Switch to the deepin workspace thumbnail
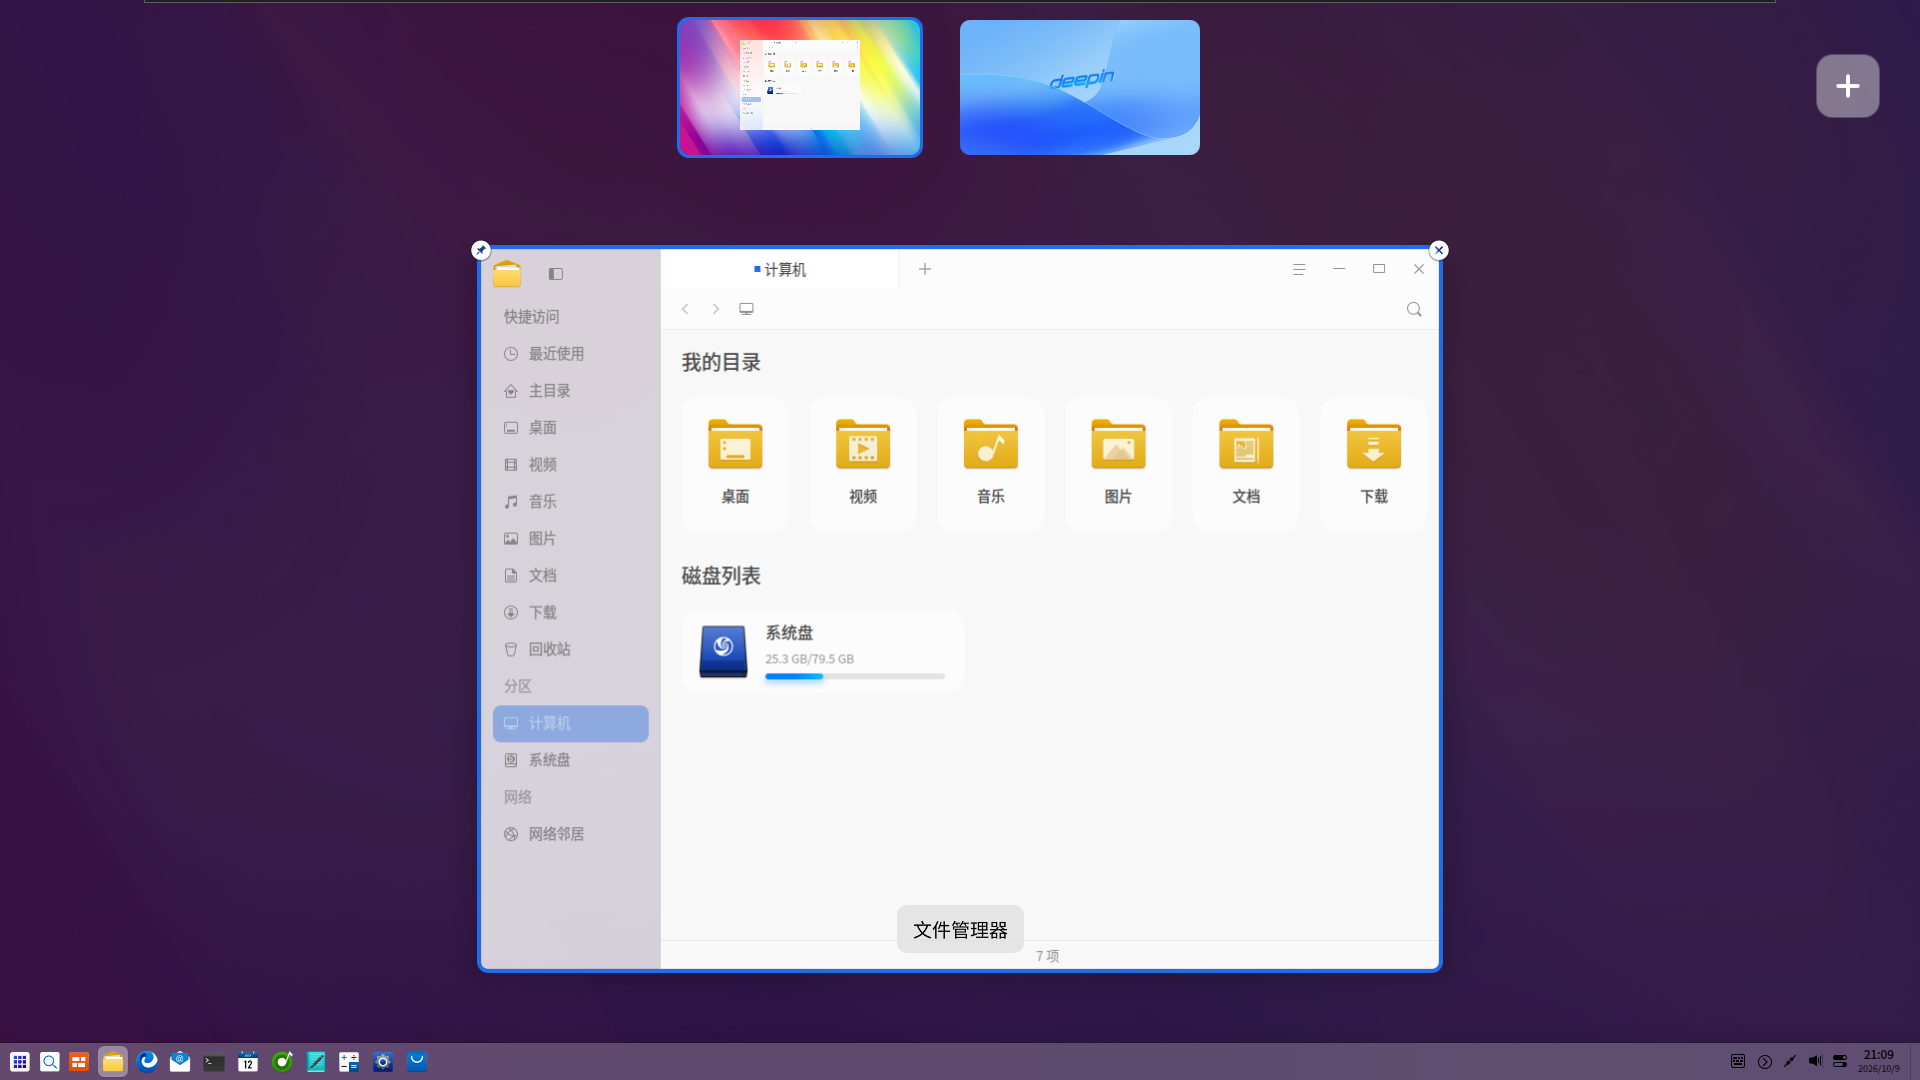This screenshot has width=1920, height=1080. click(1080, 88)
